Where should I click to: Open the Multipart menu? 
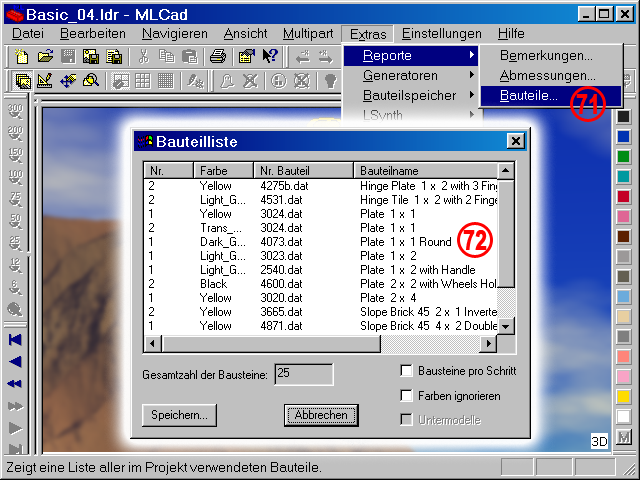pos(308,33)
